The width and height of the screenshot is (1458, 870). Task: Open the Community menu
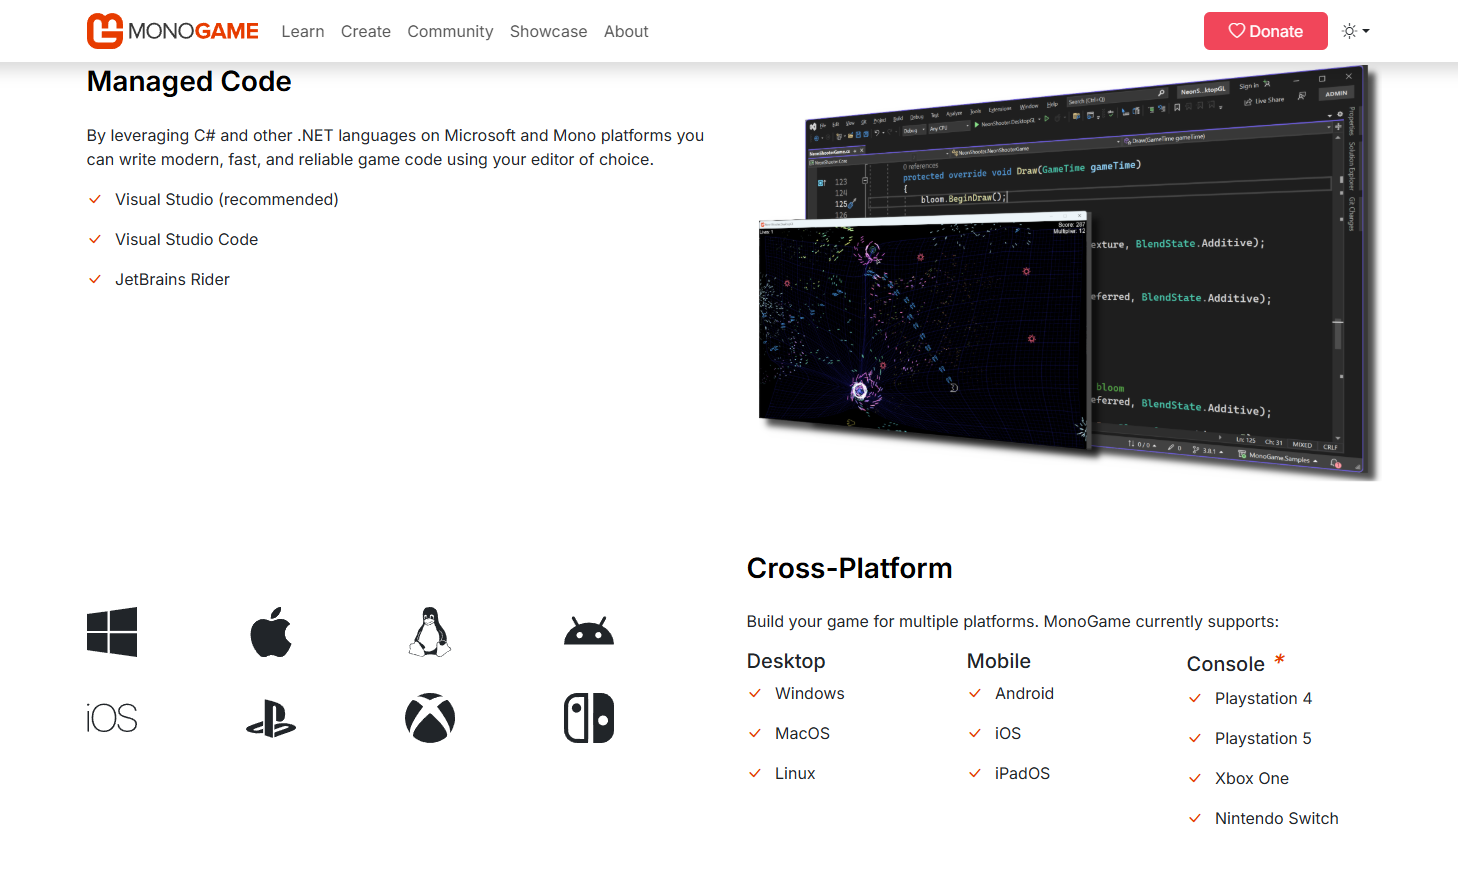tap(450, 32)
